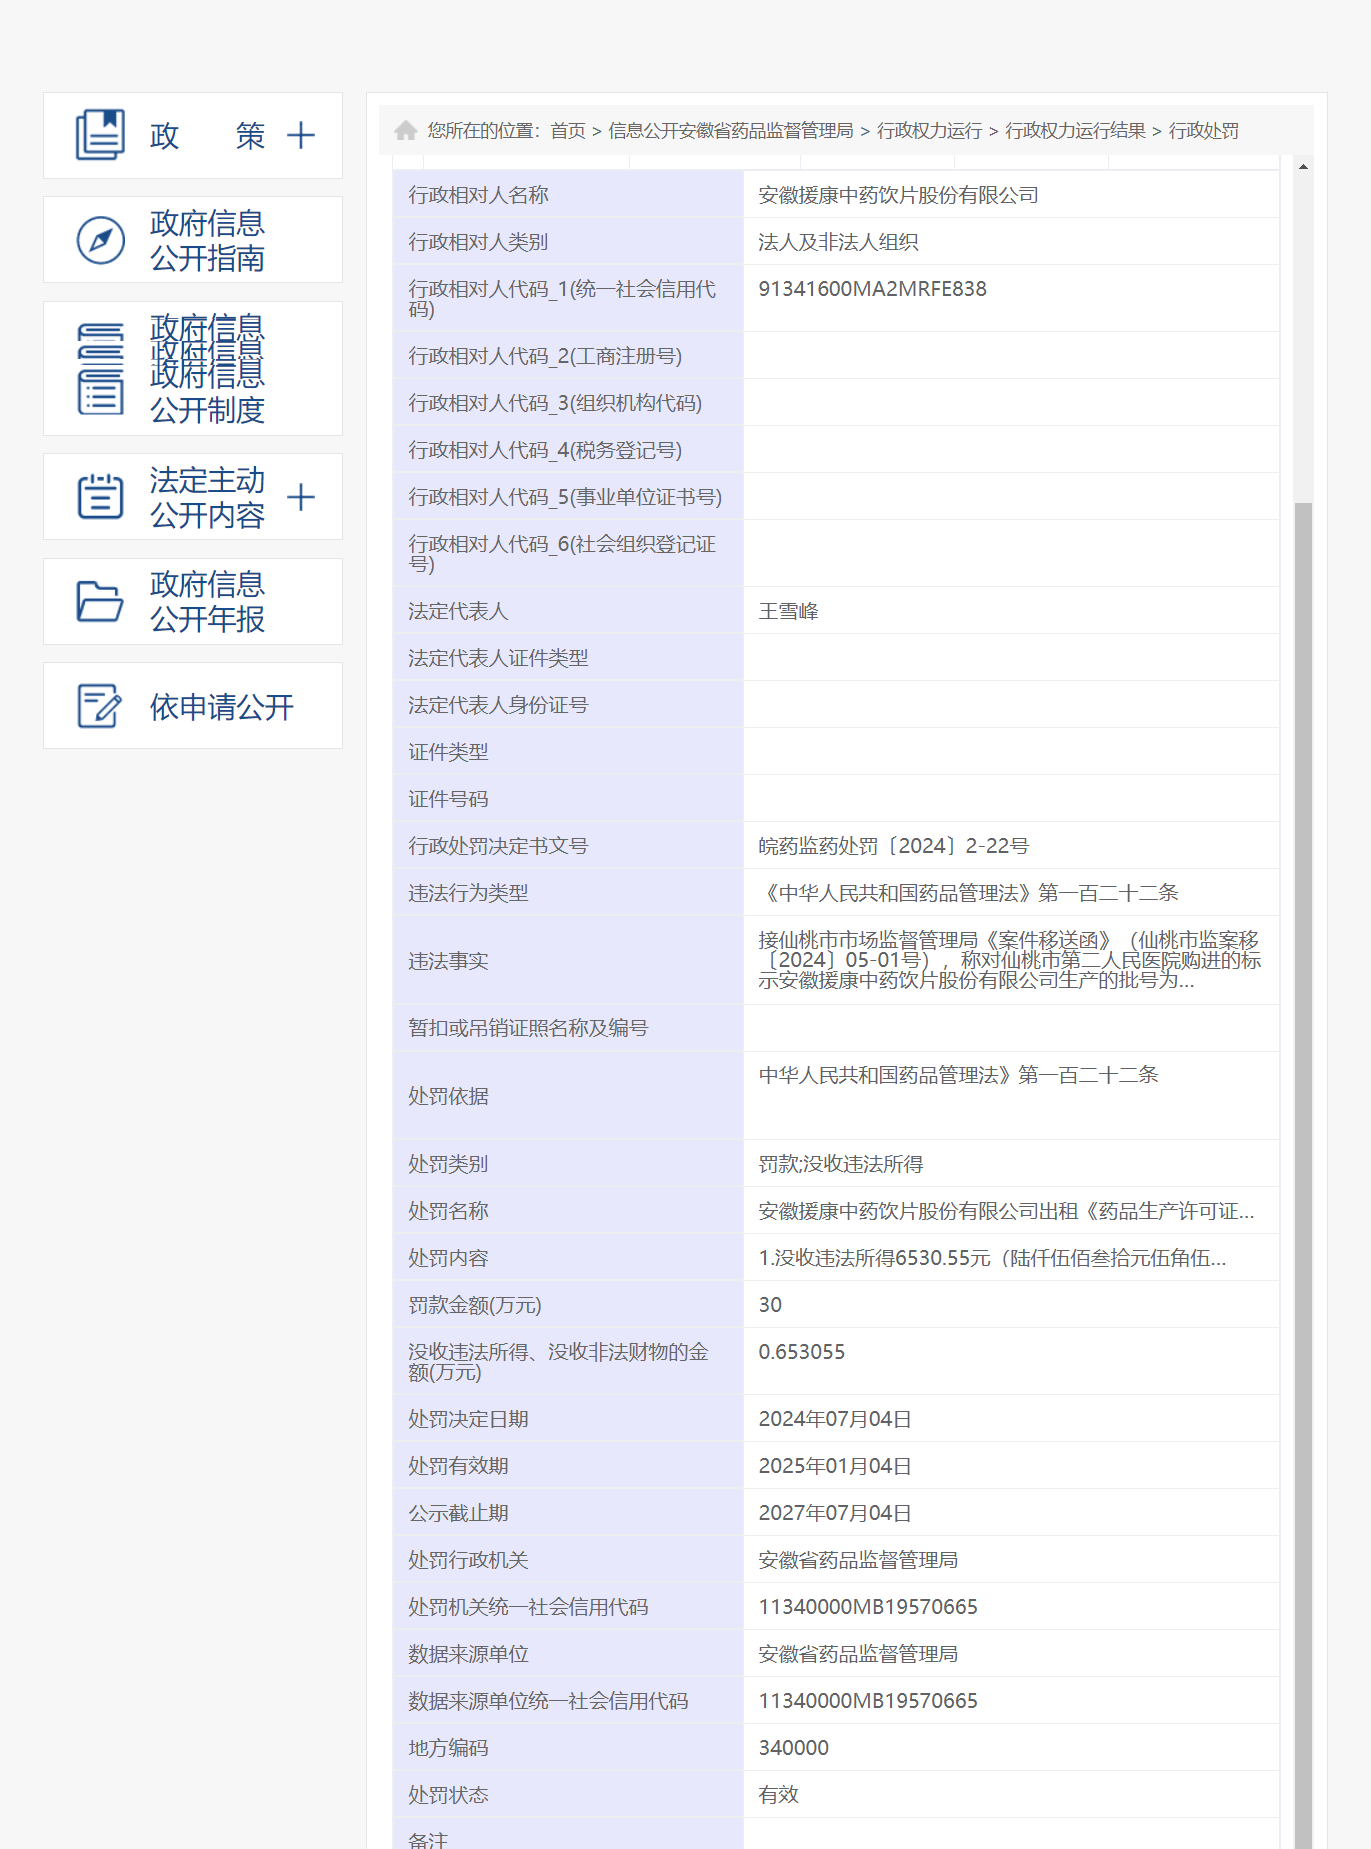Select company name 安徽援康中药饮片股份有限公司

coord(898,195)
